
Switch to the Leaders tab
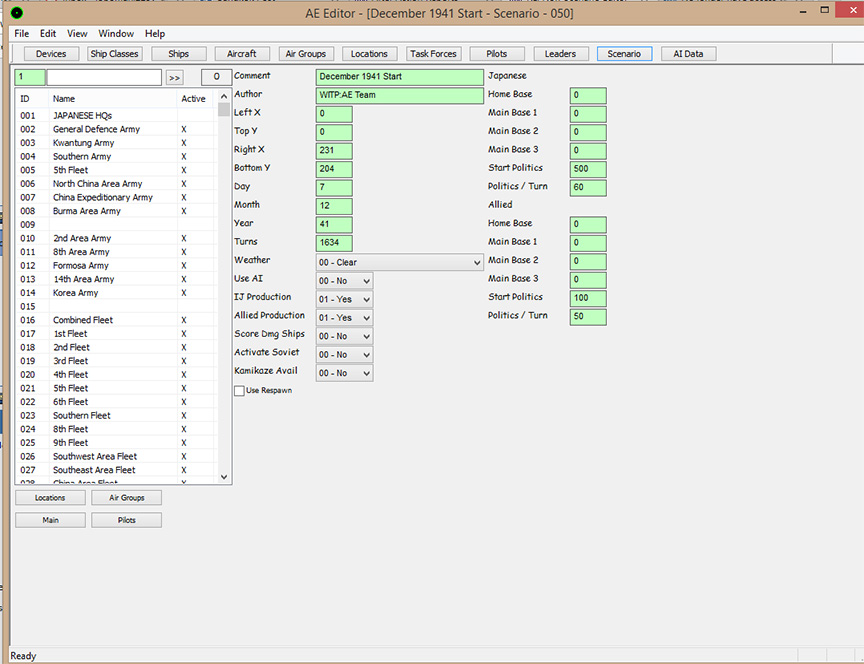(560, 53)
